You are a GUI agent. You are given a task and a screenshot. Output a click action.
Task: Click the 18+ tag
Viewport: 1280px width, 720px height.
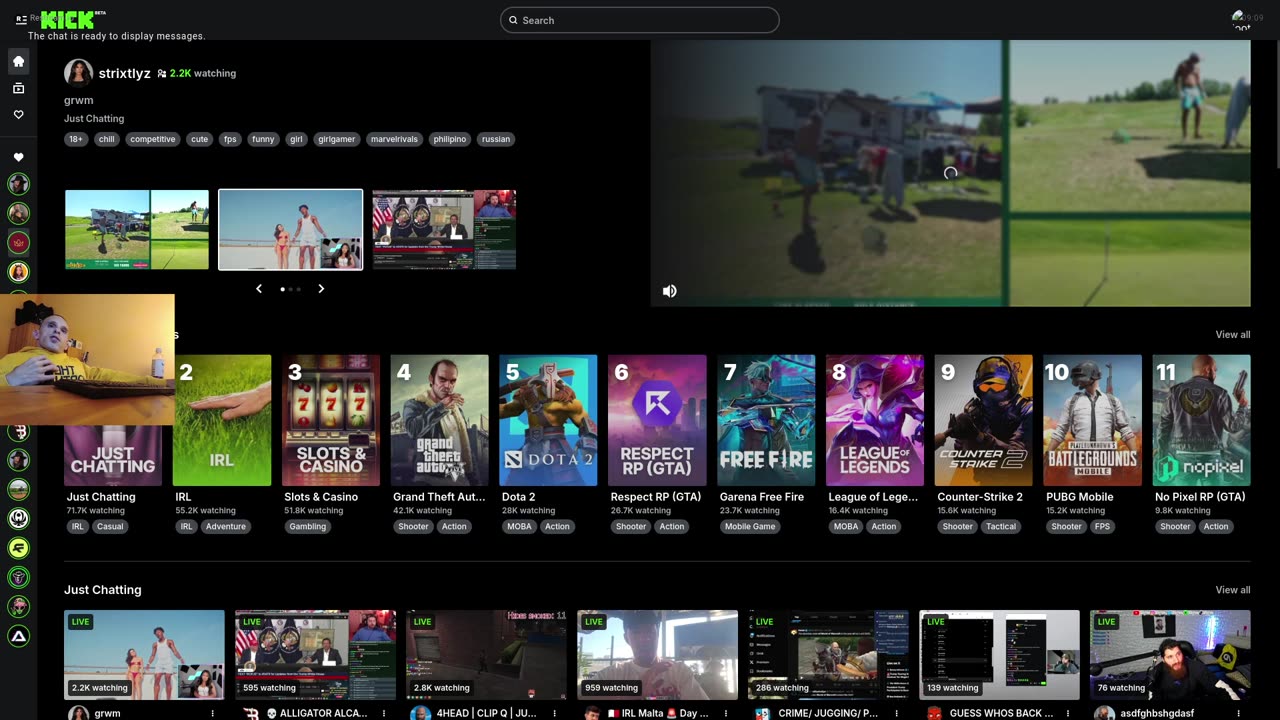pyautogui.click(x=76, y=139)
